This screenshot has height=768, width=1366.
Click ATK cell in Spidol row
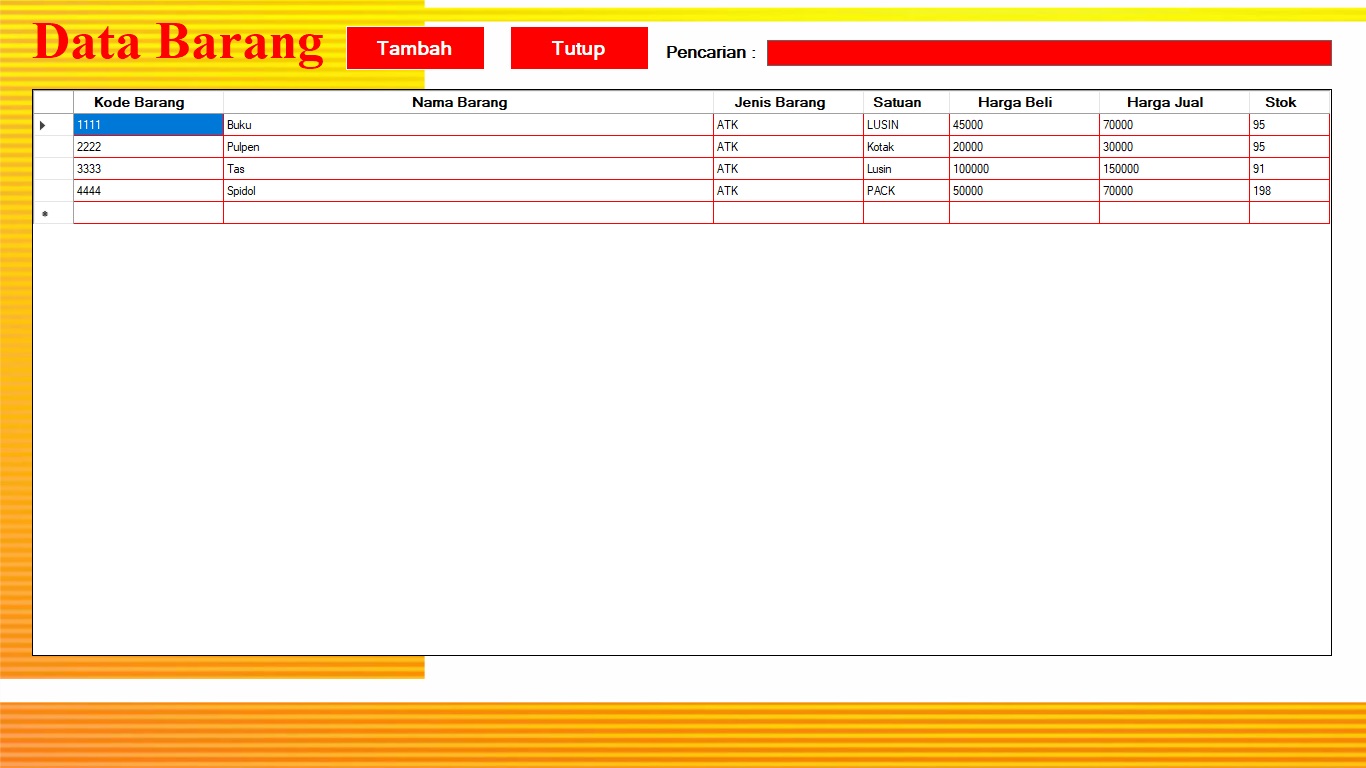[788, 191]
